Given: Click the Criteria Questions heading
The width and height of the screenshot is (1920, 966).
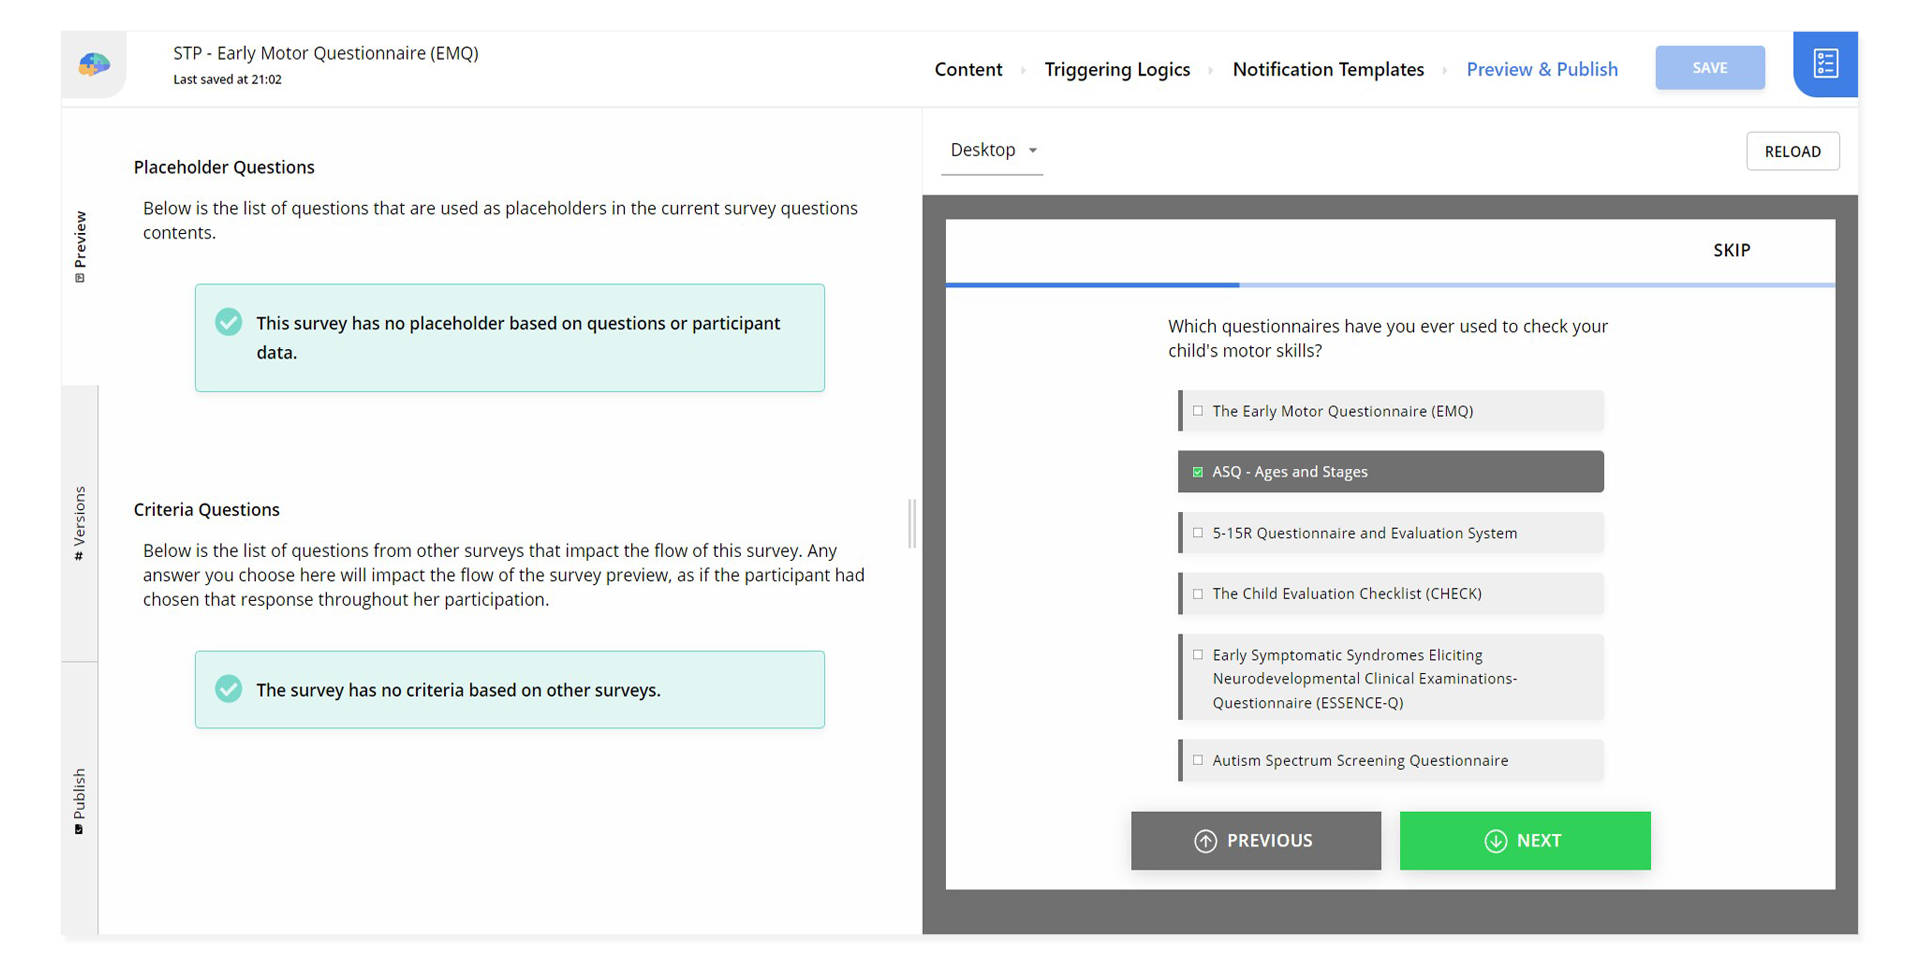Looking at the screenshot, I should pyautogui.click(x=207, y=509).
